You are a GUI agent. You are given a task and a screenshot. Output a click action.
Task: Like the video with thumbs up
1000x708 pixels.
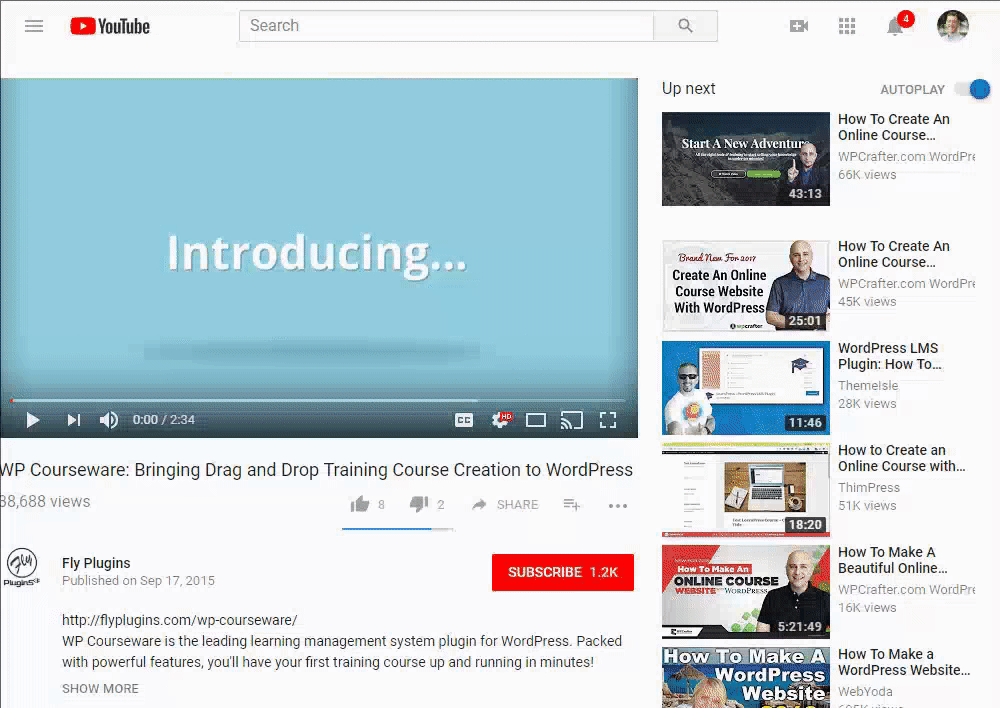[360, 505]
